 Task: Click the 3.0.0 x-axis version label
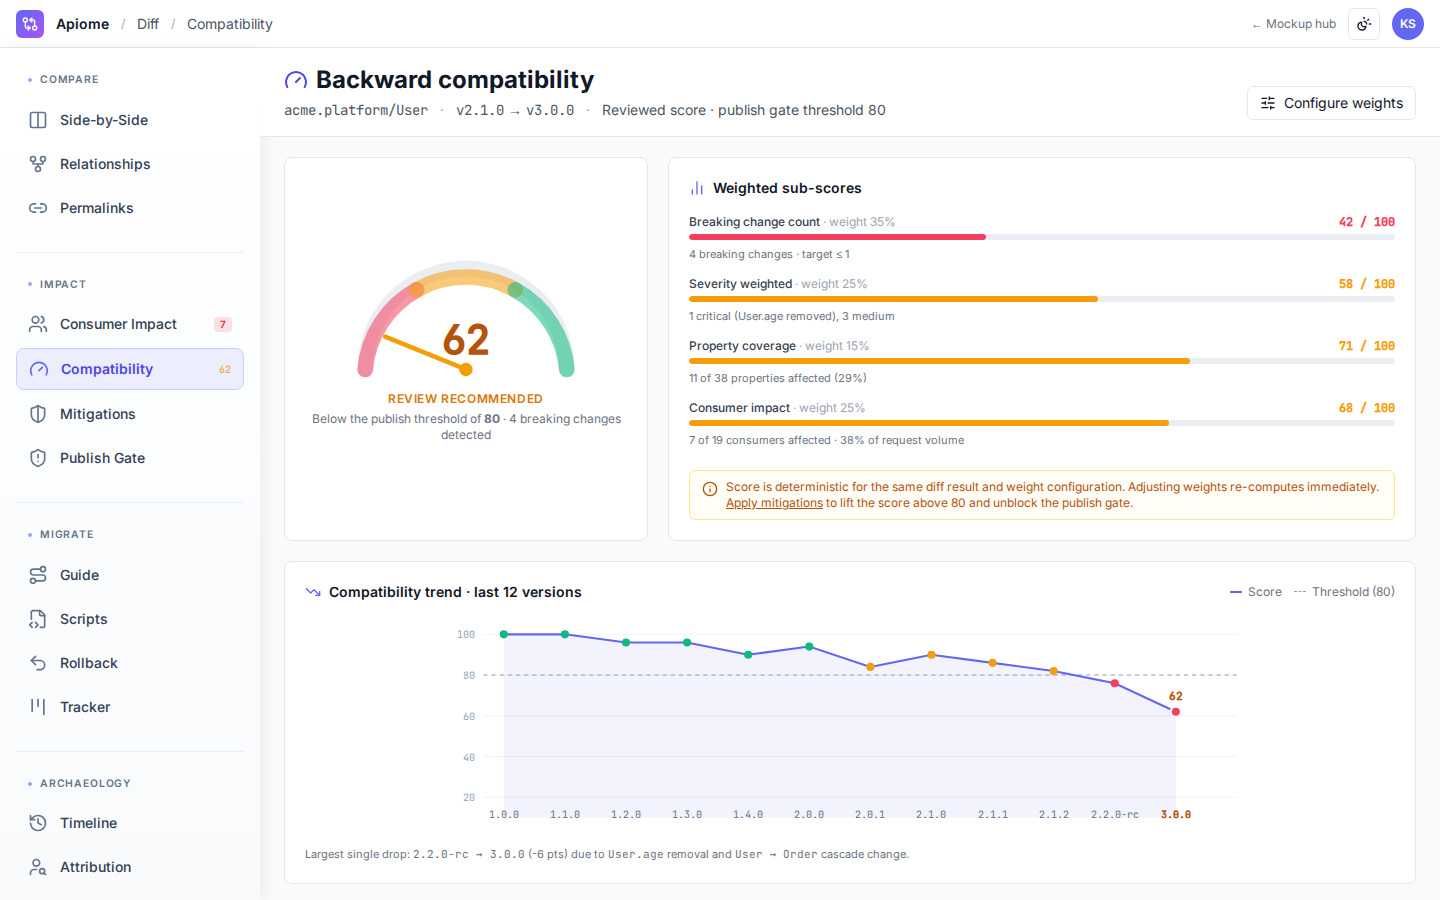1176,814
